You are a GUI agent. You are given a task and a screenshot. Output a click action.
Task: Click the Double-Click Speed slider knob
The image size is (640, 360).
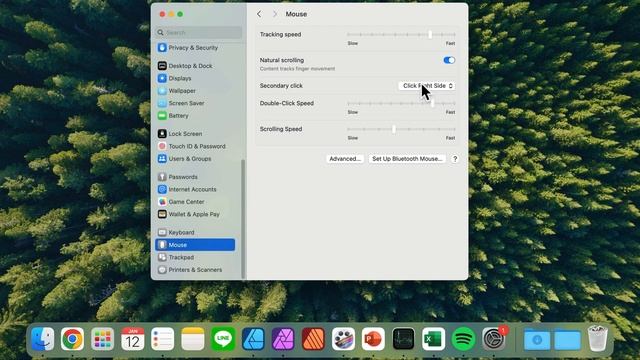point(433,103)
